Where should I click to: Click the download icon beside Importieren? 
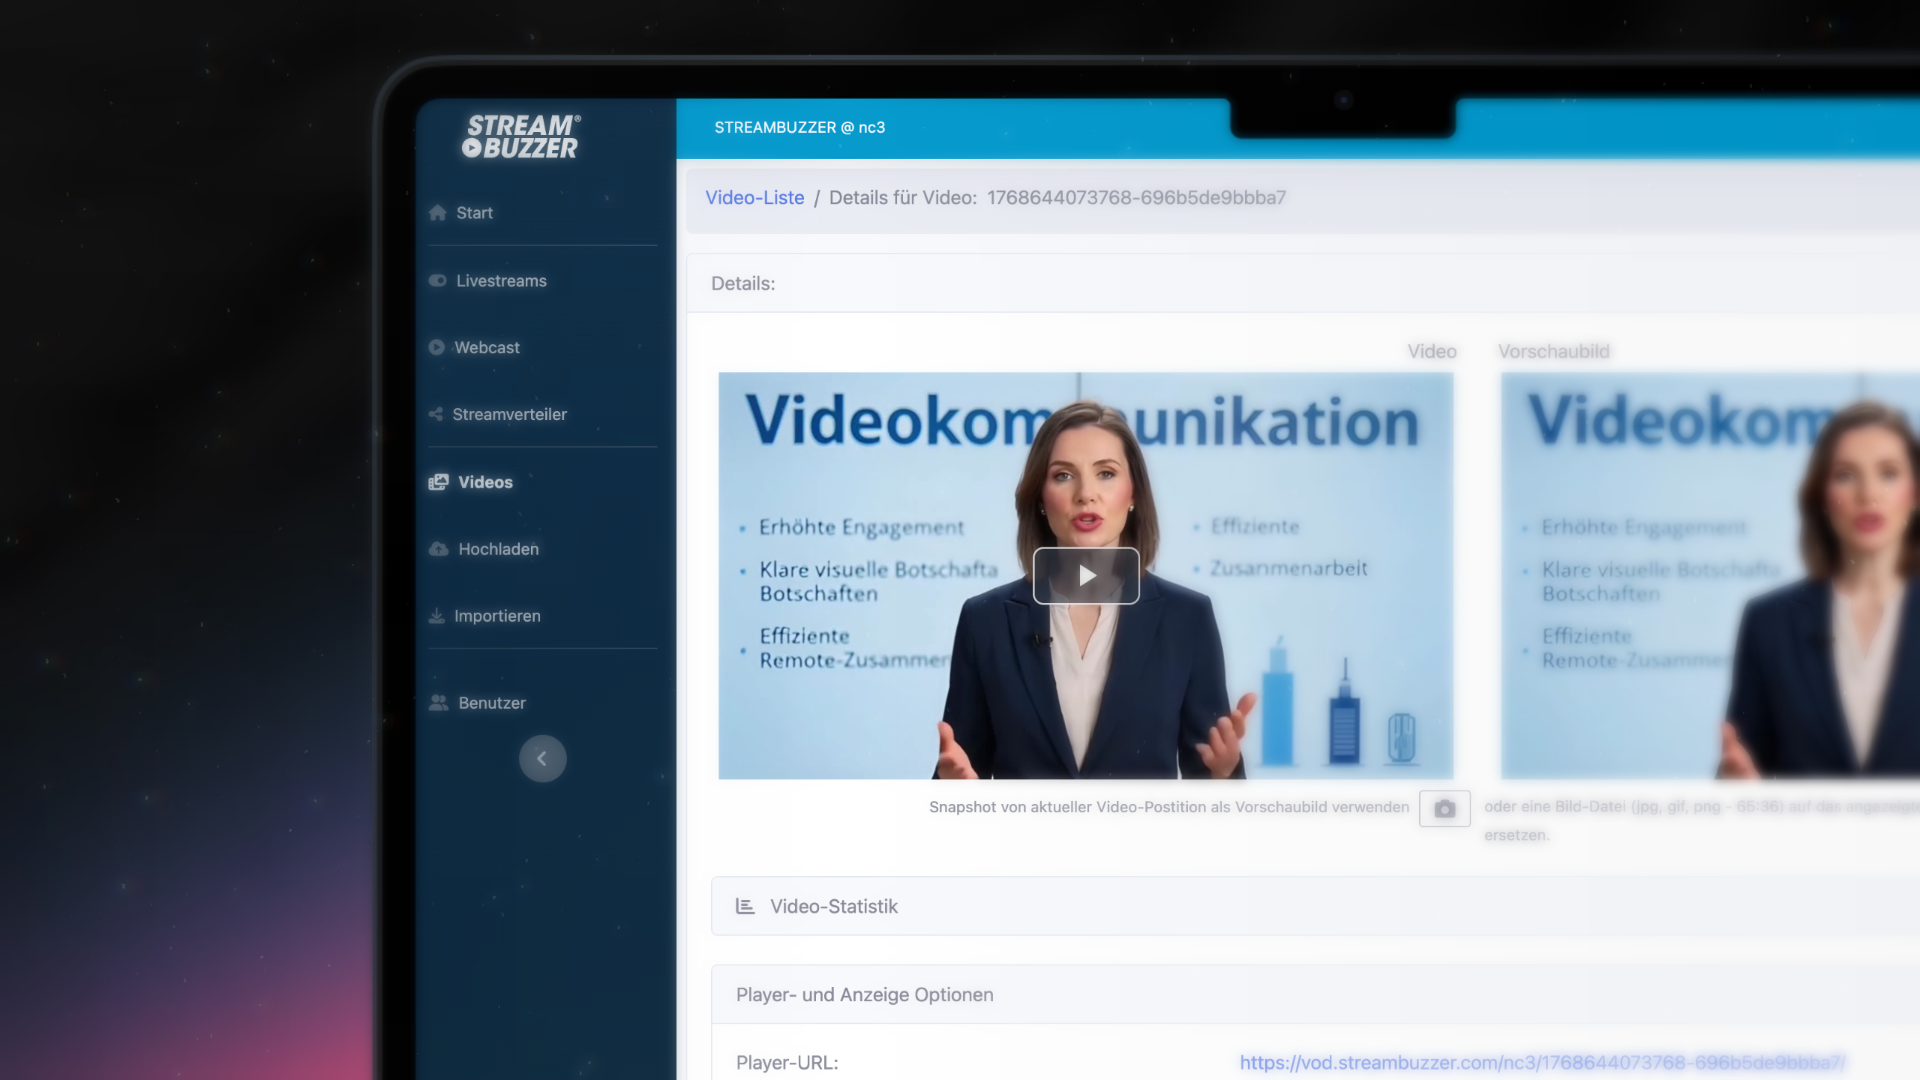437,616
